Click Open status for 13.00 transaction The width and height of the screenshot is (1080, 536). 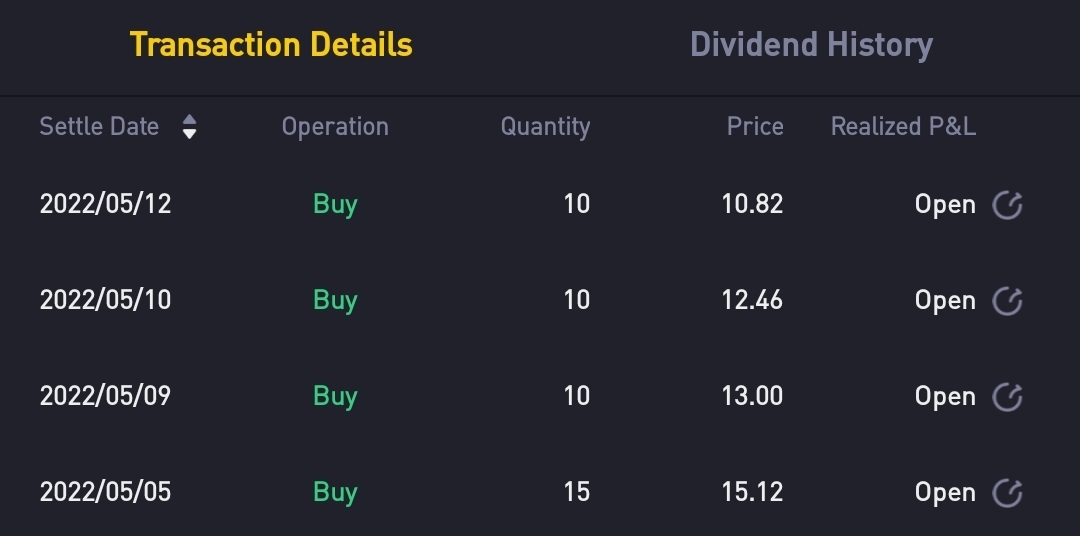coord(945,397)
